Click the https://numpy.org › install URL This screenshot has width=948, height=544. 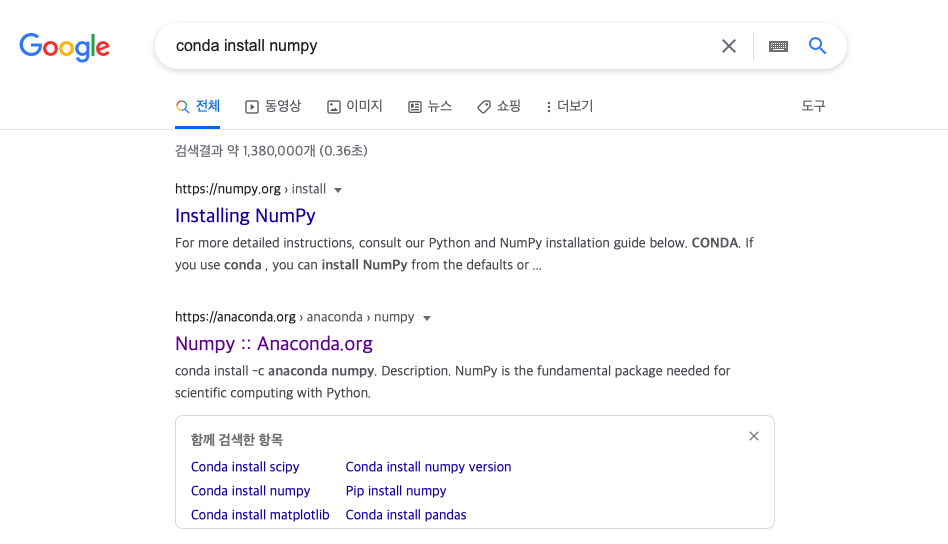250,189
